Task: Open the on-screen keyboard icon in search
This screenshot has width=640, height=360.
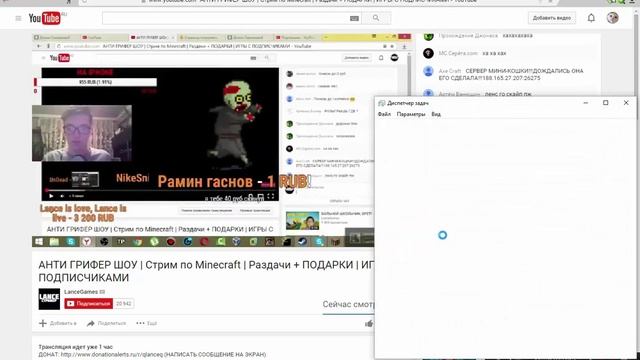Action: pos(354,18)
